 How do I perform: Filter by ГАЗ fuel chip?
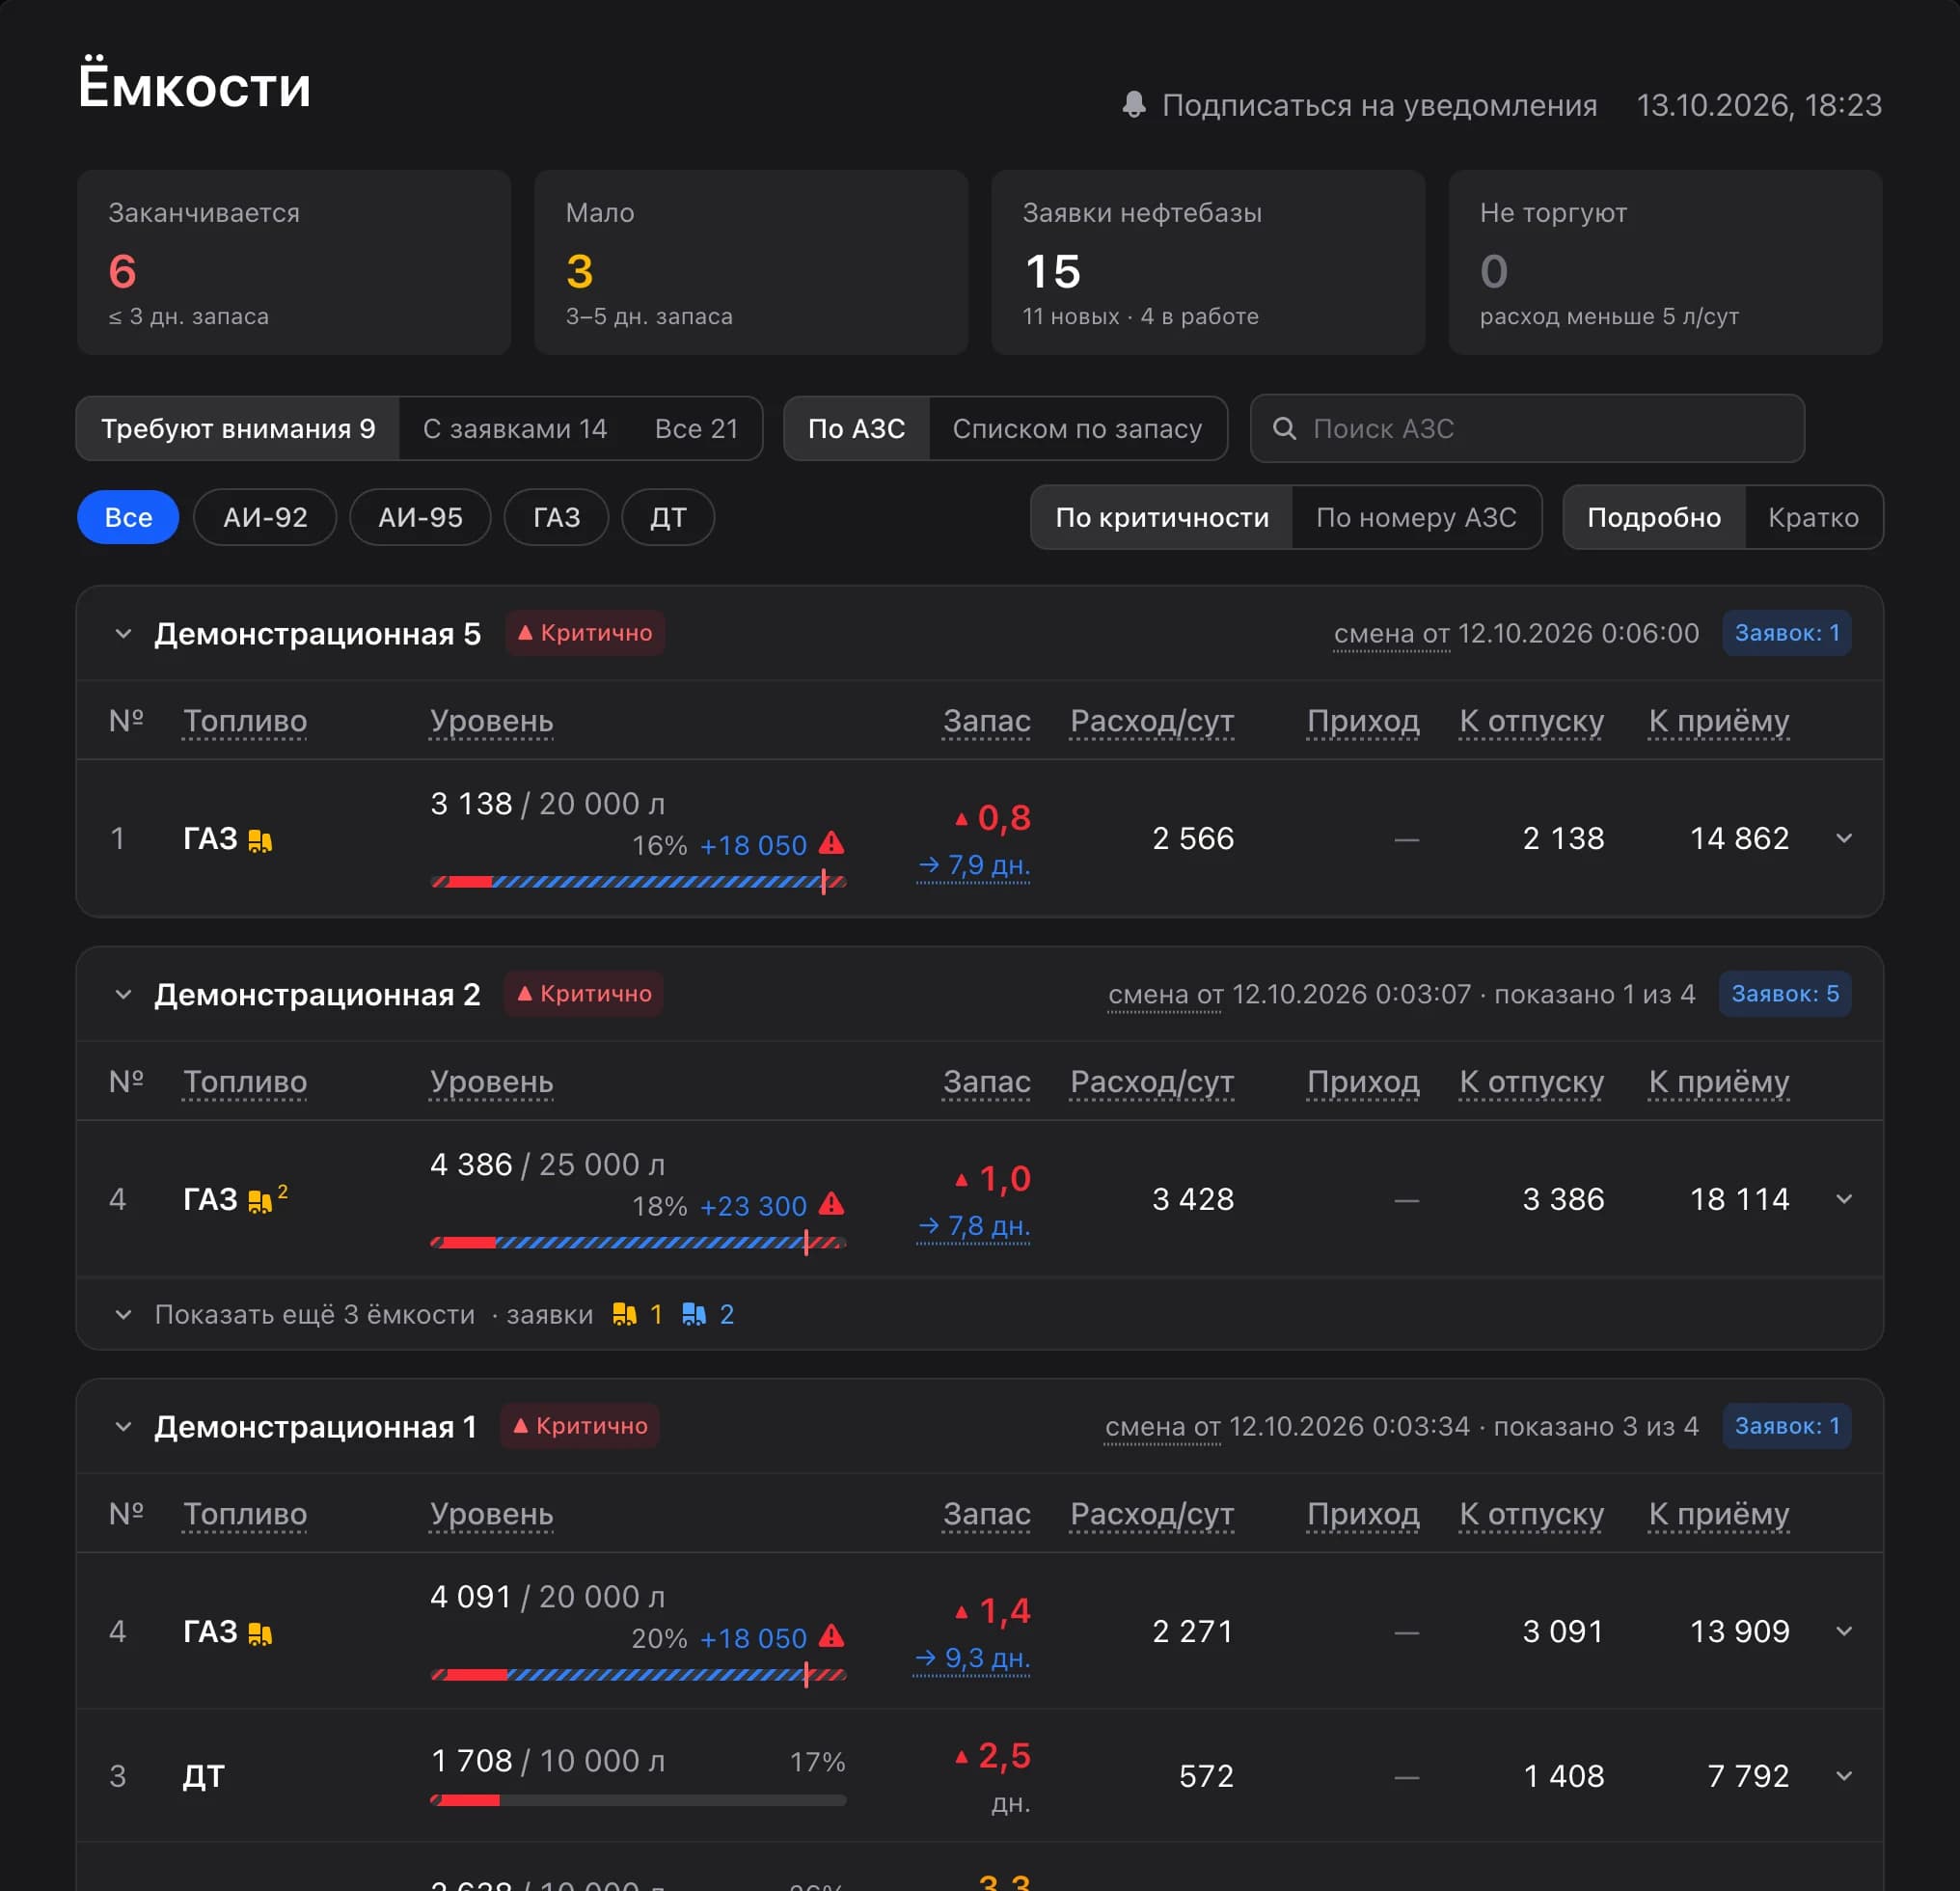coord(556,517)
